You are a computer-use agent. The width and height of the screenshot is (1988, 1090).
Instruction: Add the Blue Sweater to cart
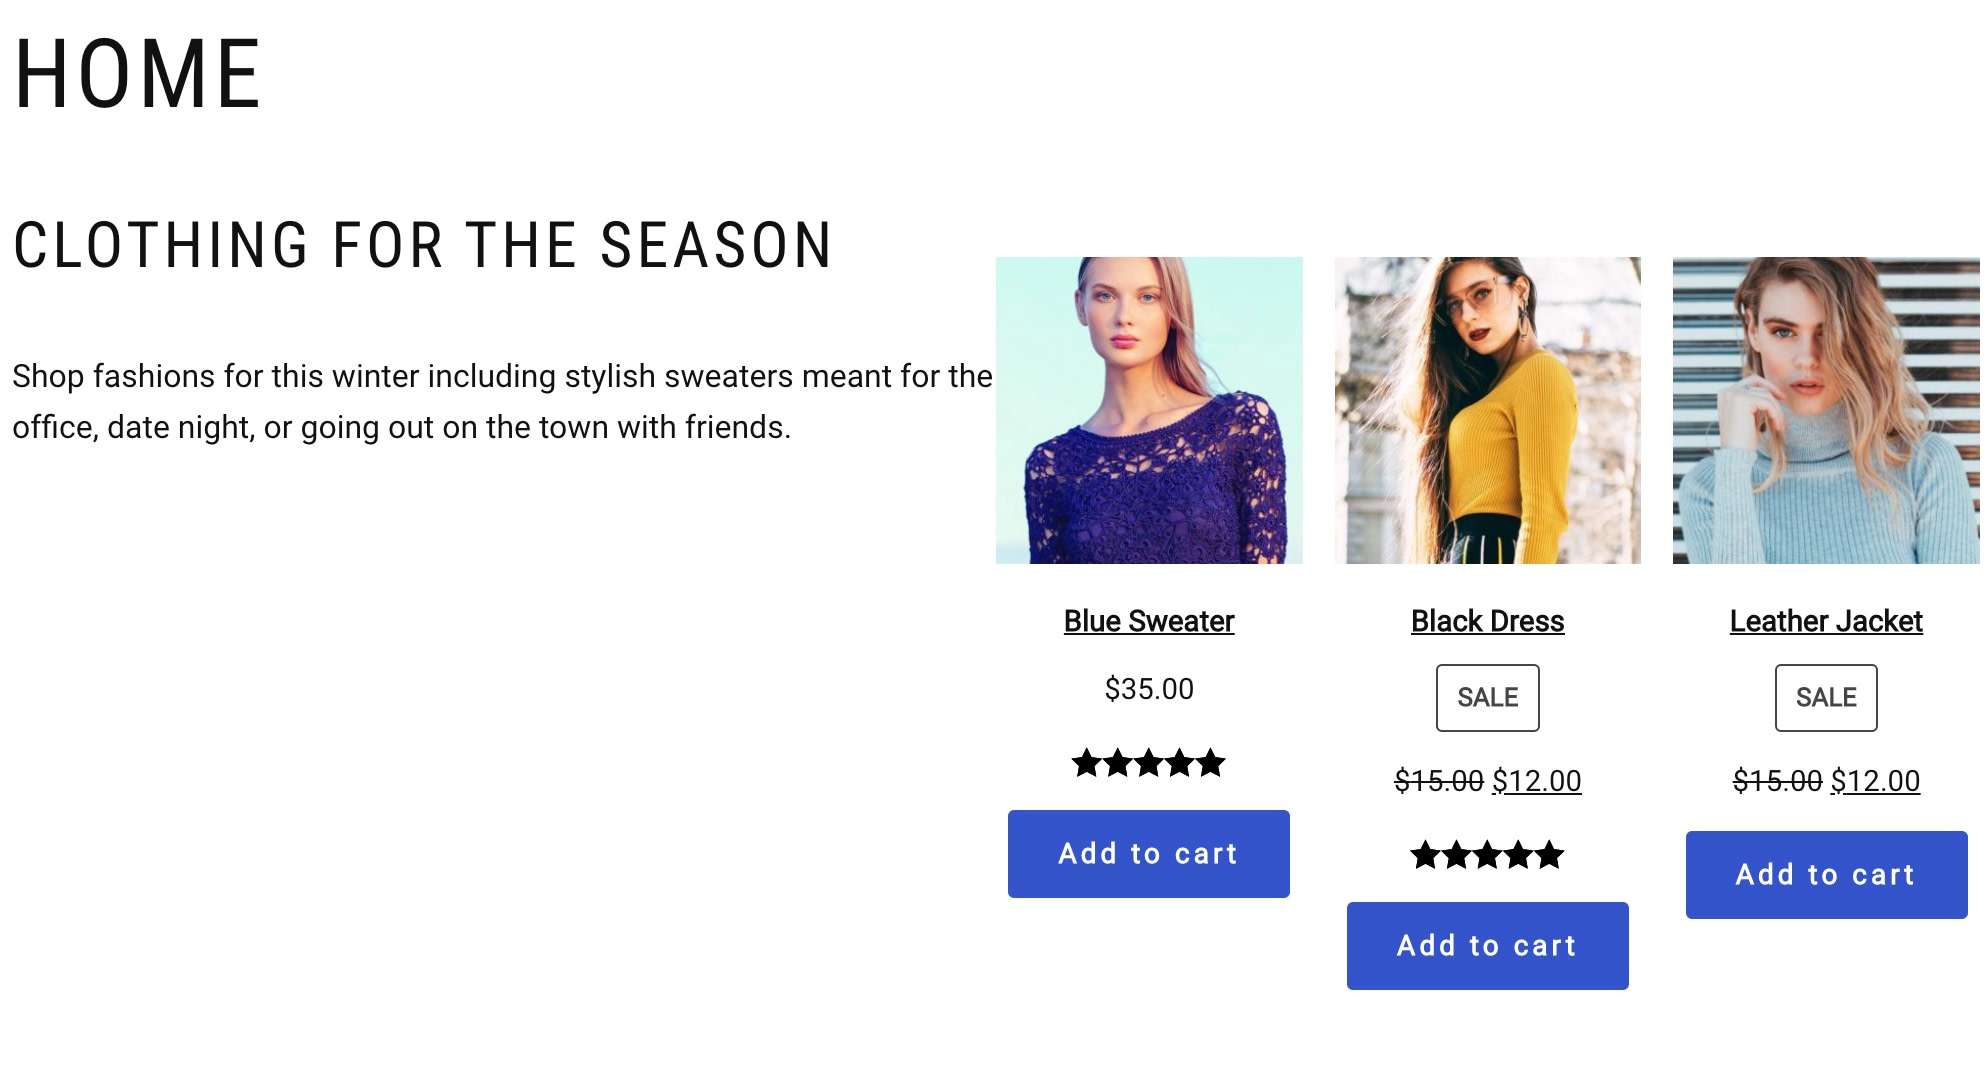tap(1148, 854)
